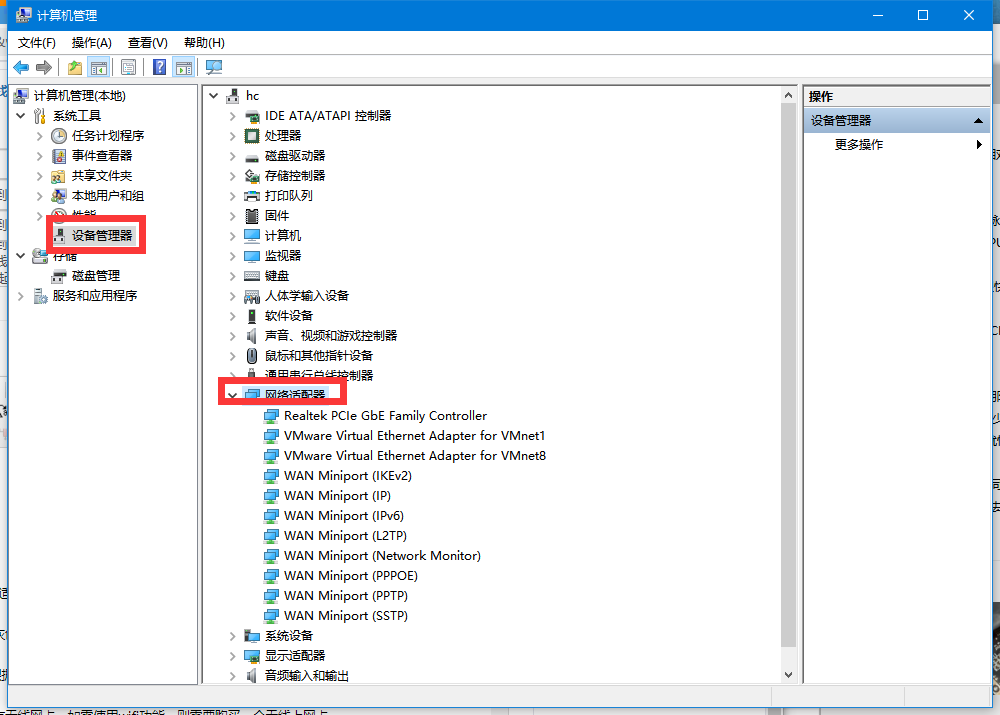Click the Back arrow toolbar icon
Image resolution: width=1000 pixels, height=715 pixels.
point(21,67)
